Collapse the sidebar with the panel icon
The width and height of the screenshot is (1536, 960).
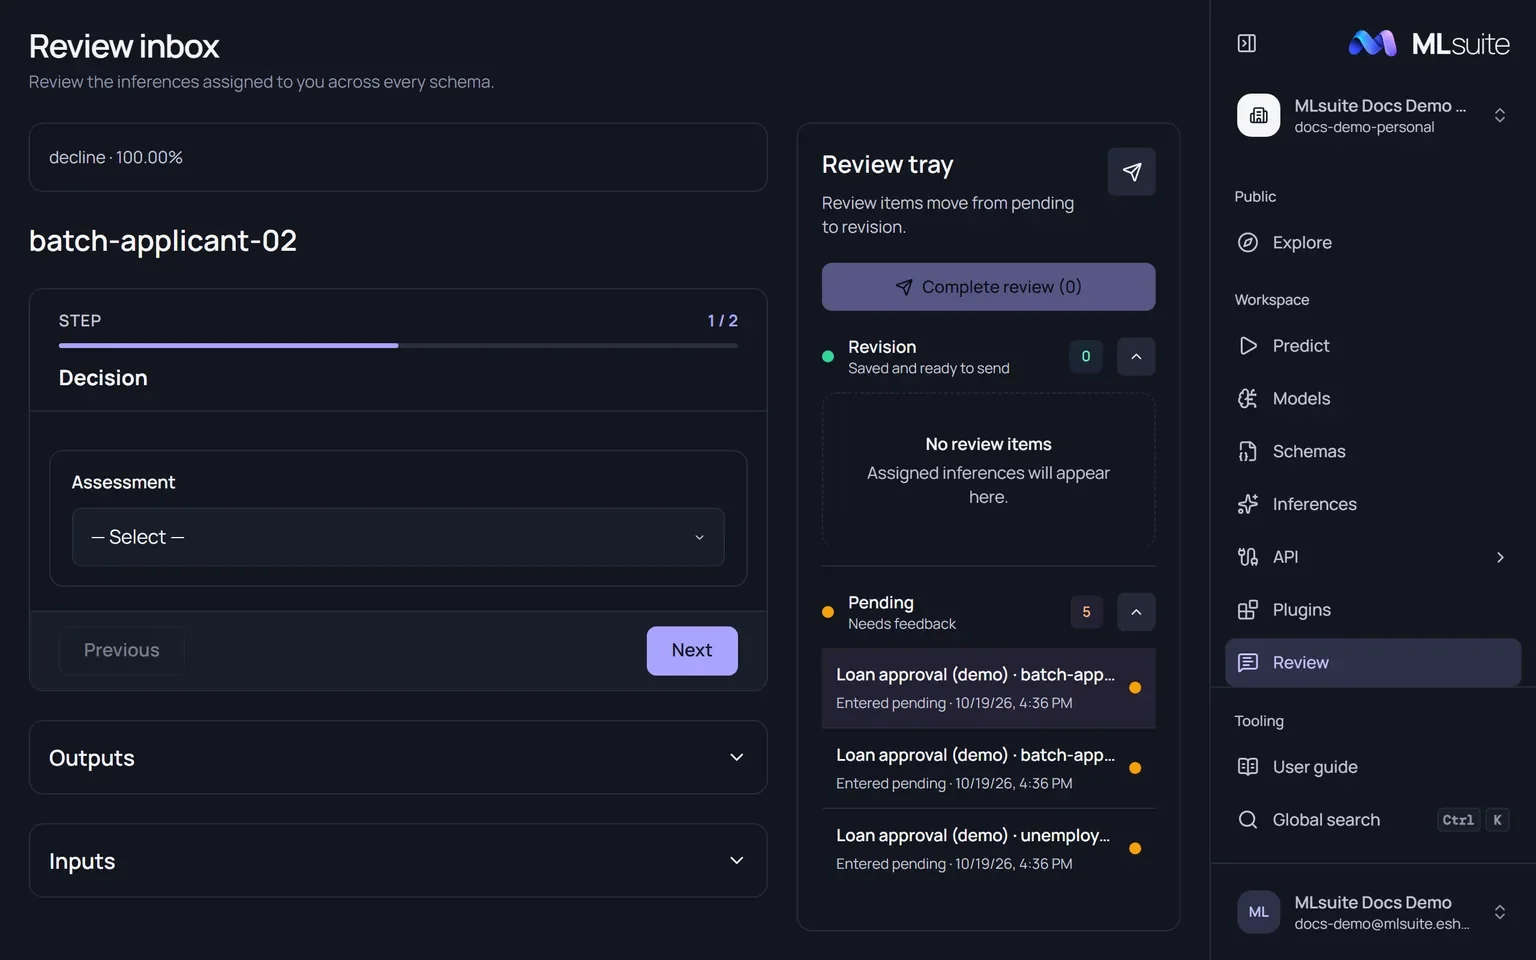point(1247,43)
